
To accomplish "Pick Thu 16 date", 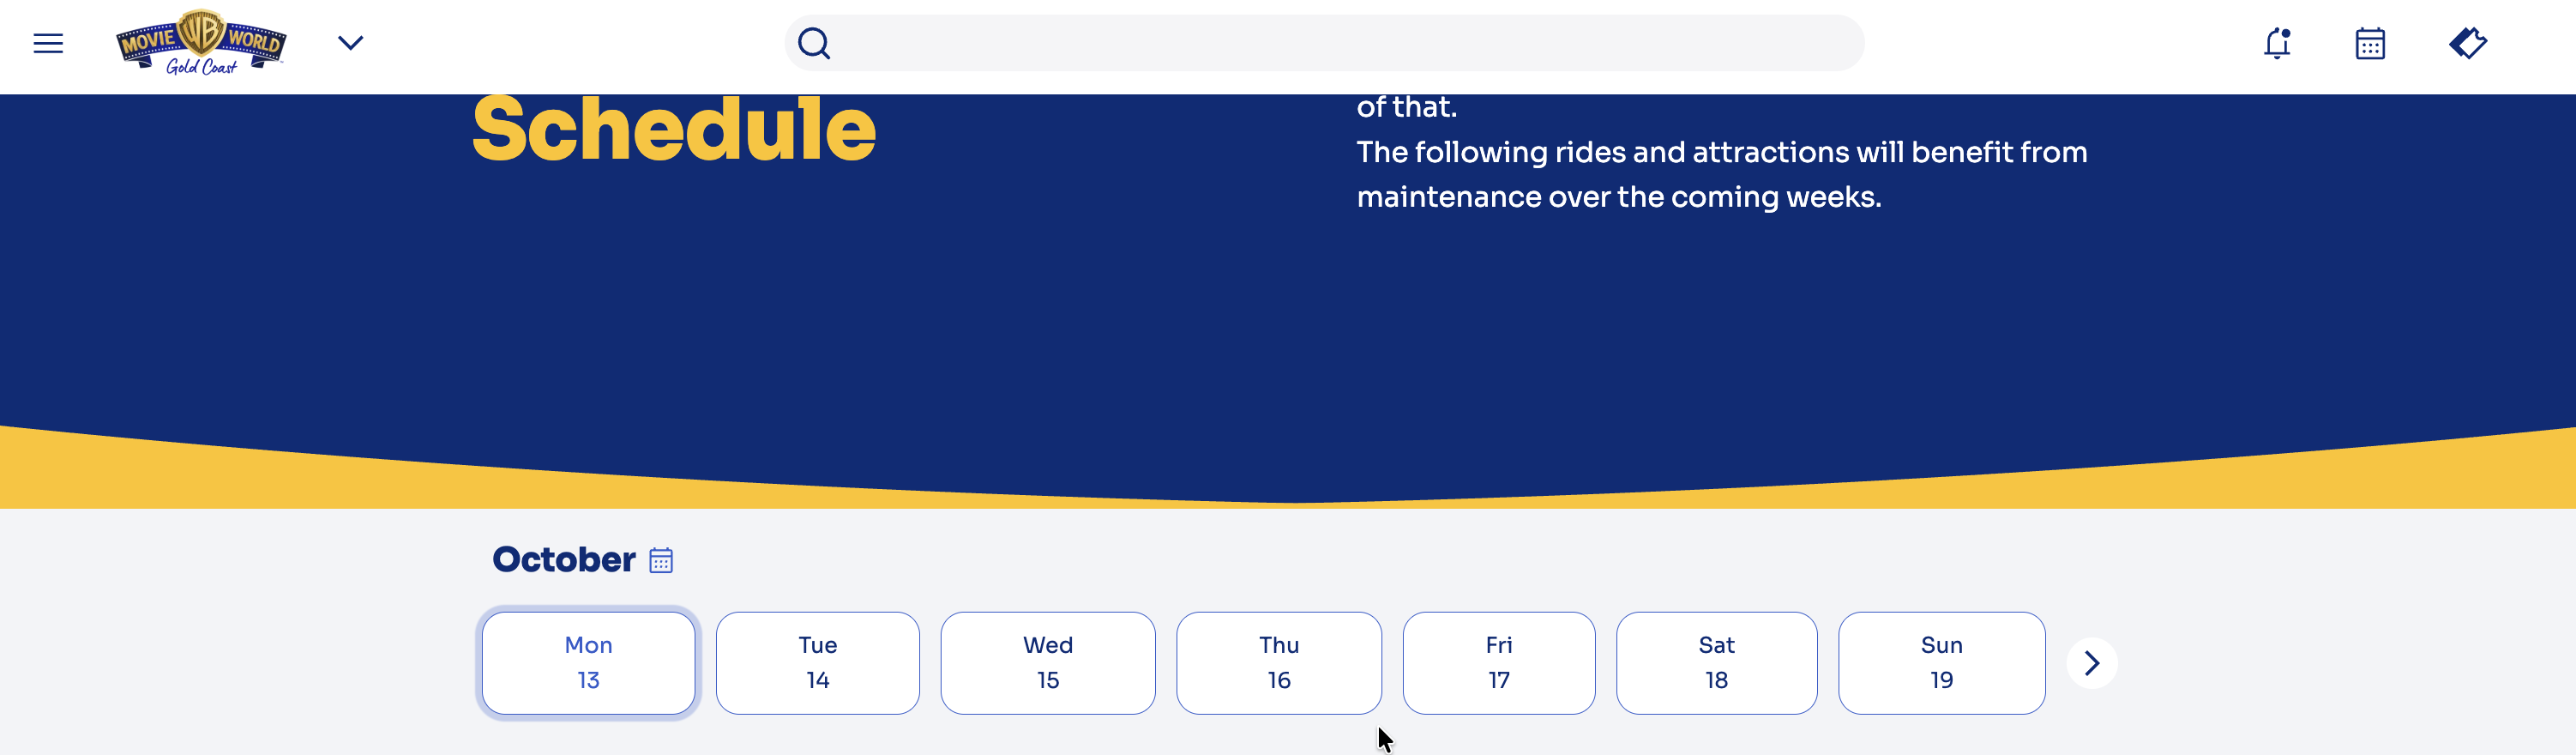I will (1278, 662).
